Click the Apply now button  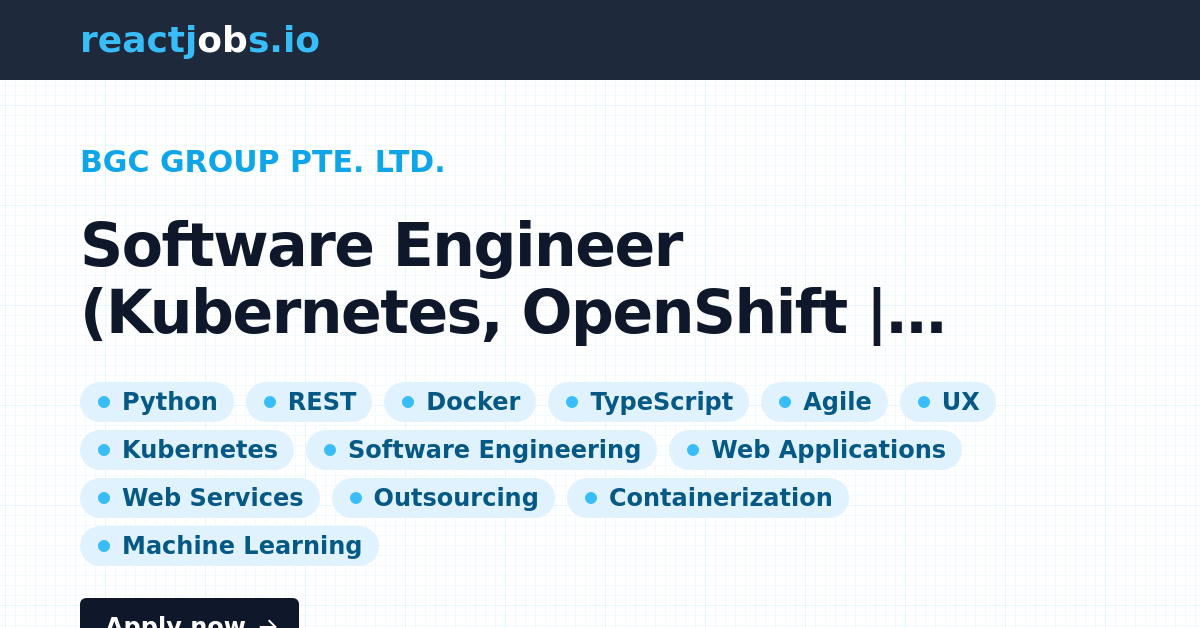click(x=189, y=618)
